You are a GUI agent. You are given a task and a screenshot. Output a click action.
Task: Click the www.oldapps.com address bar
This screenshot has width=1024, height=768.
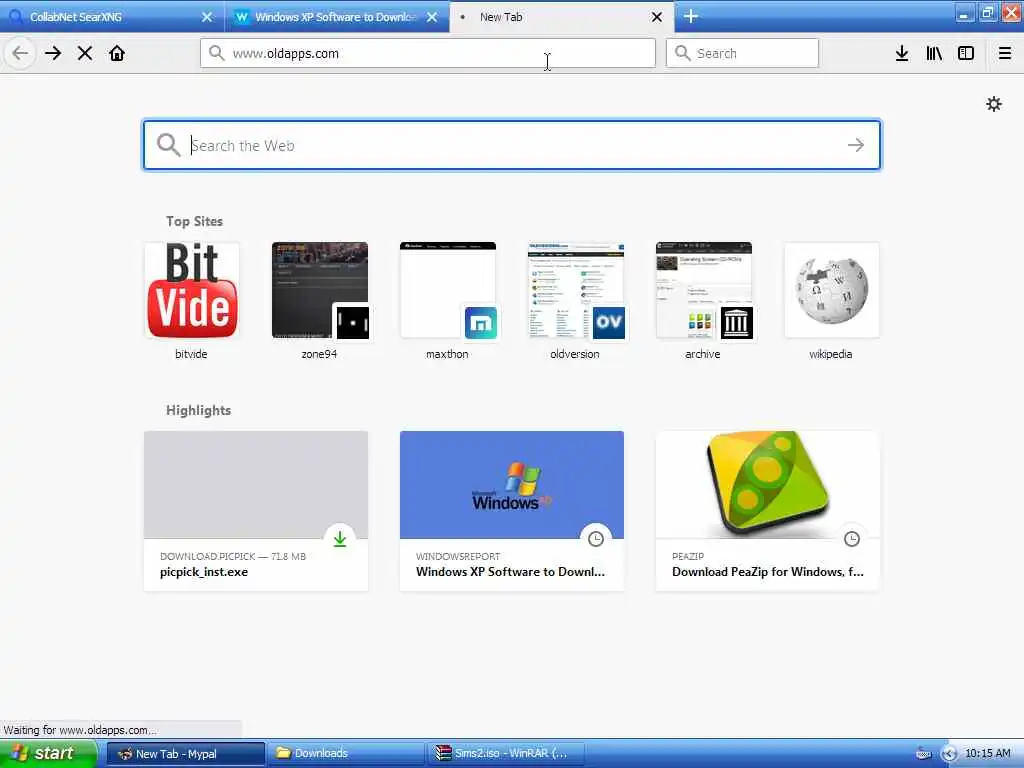(x=428, y=53)
